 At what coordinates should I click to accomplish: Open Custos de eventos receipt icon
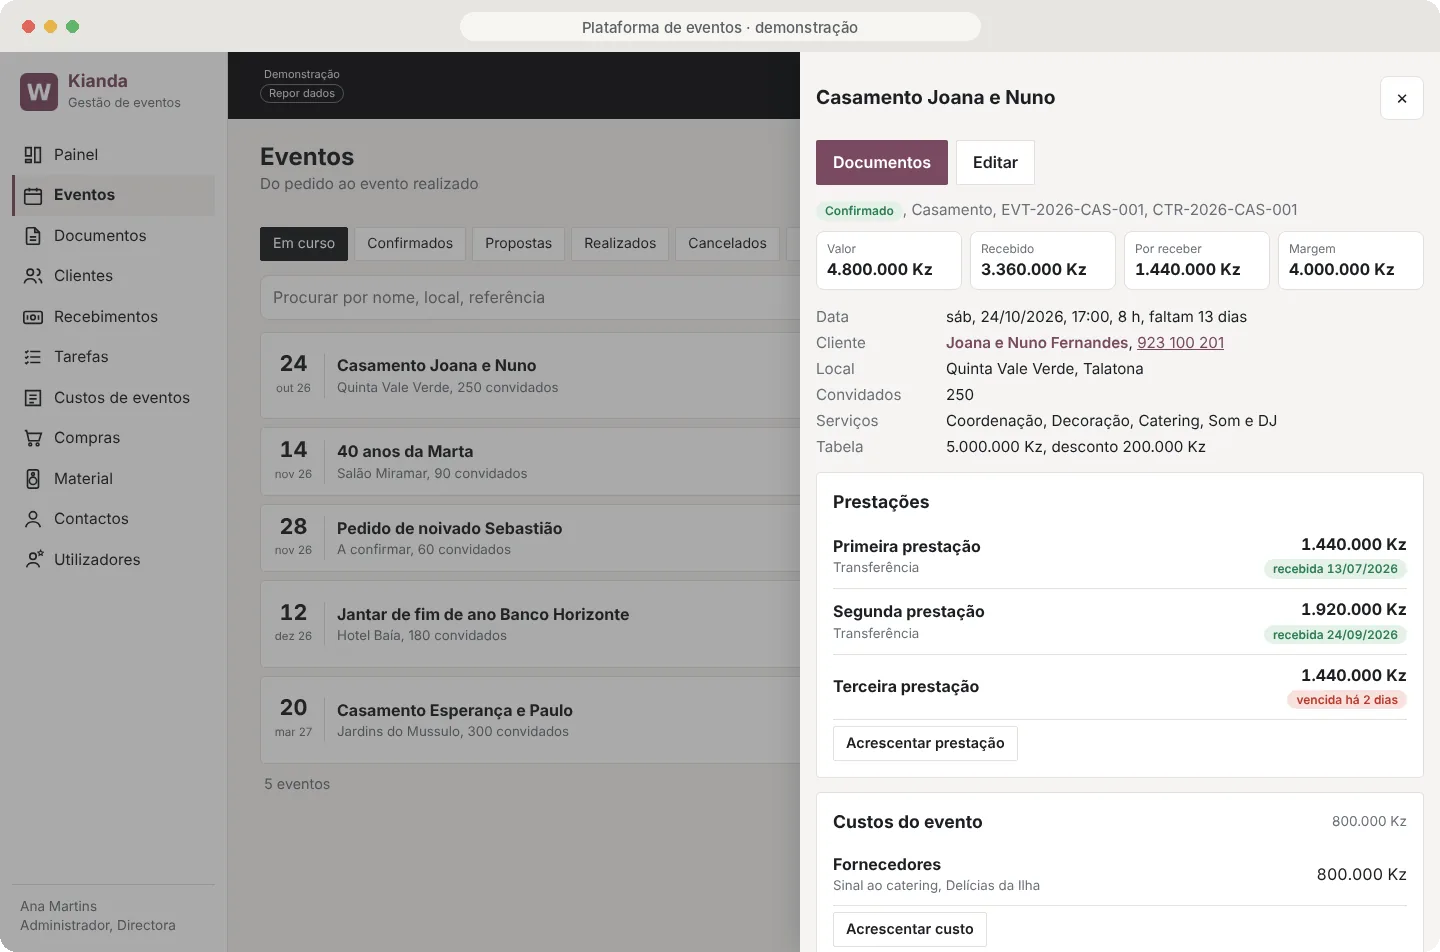pyautogui.click(x=33, y=398)
